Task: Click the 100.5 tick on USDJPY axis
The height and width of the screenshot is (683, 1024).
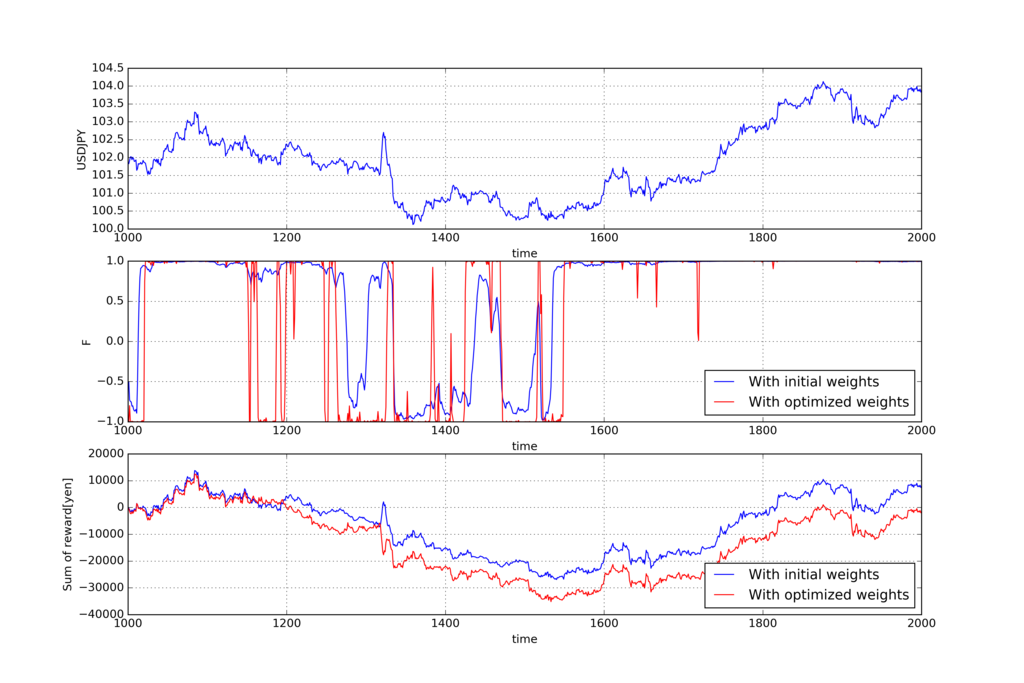Action: (107, 211)
